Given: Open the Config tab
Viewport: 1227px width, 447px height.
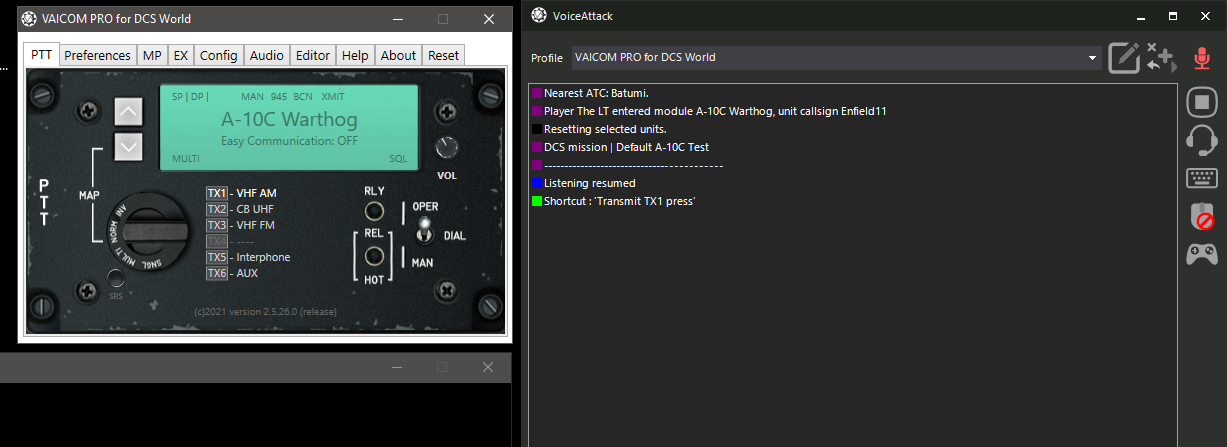Looking at the screenshot, I should point(218,56).
